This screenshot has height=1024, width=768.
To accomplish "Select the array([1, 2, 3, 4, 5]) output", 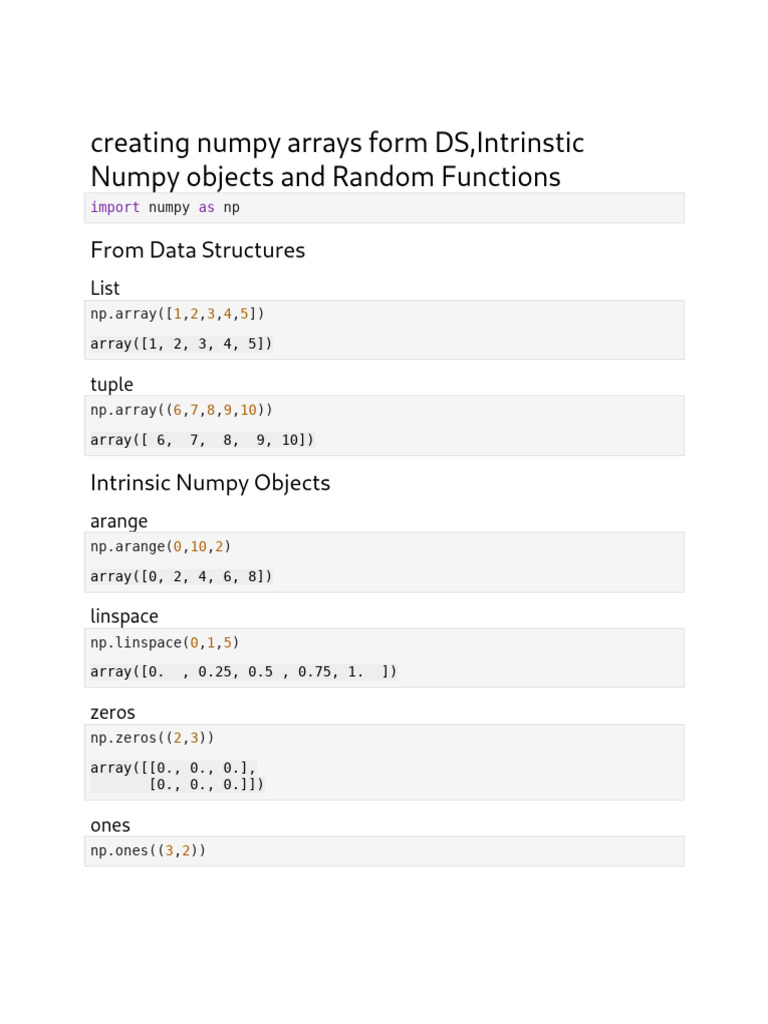I will (x=181, y=344).
